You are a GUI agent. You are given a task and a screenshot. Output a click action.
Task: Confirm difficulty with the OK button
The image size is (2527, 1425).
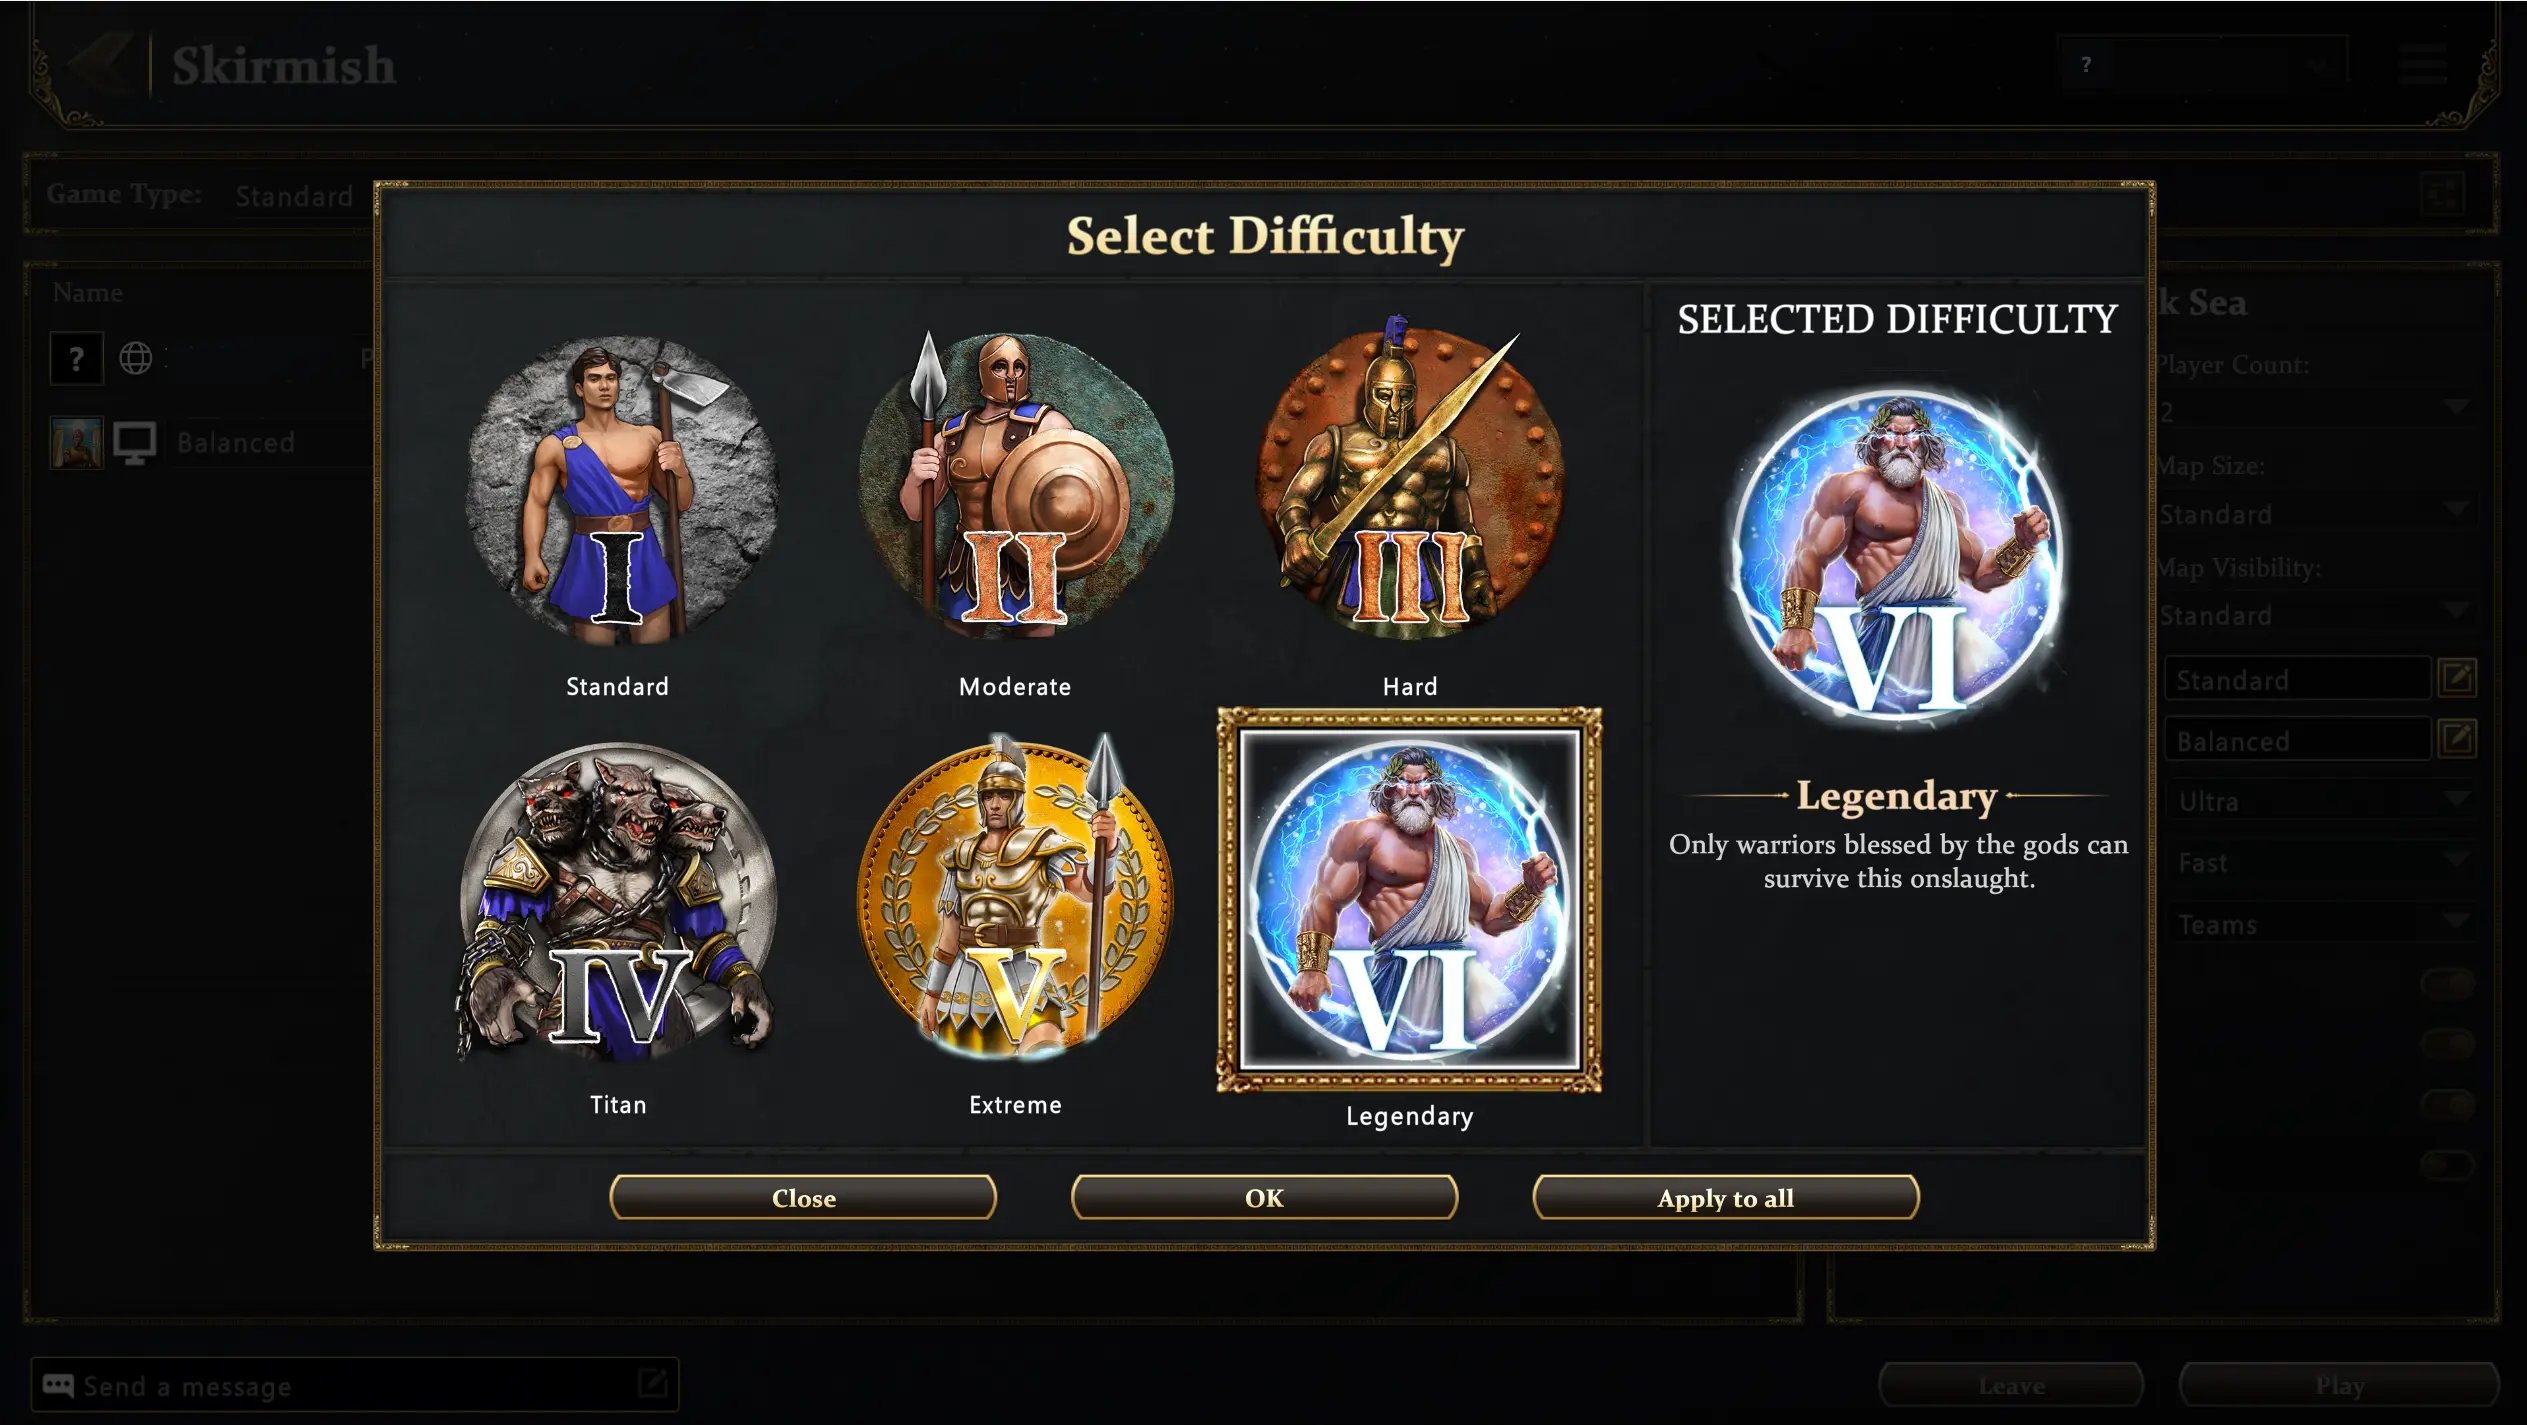pyautogui.click(x=1264, y=1197)
